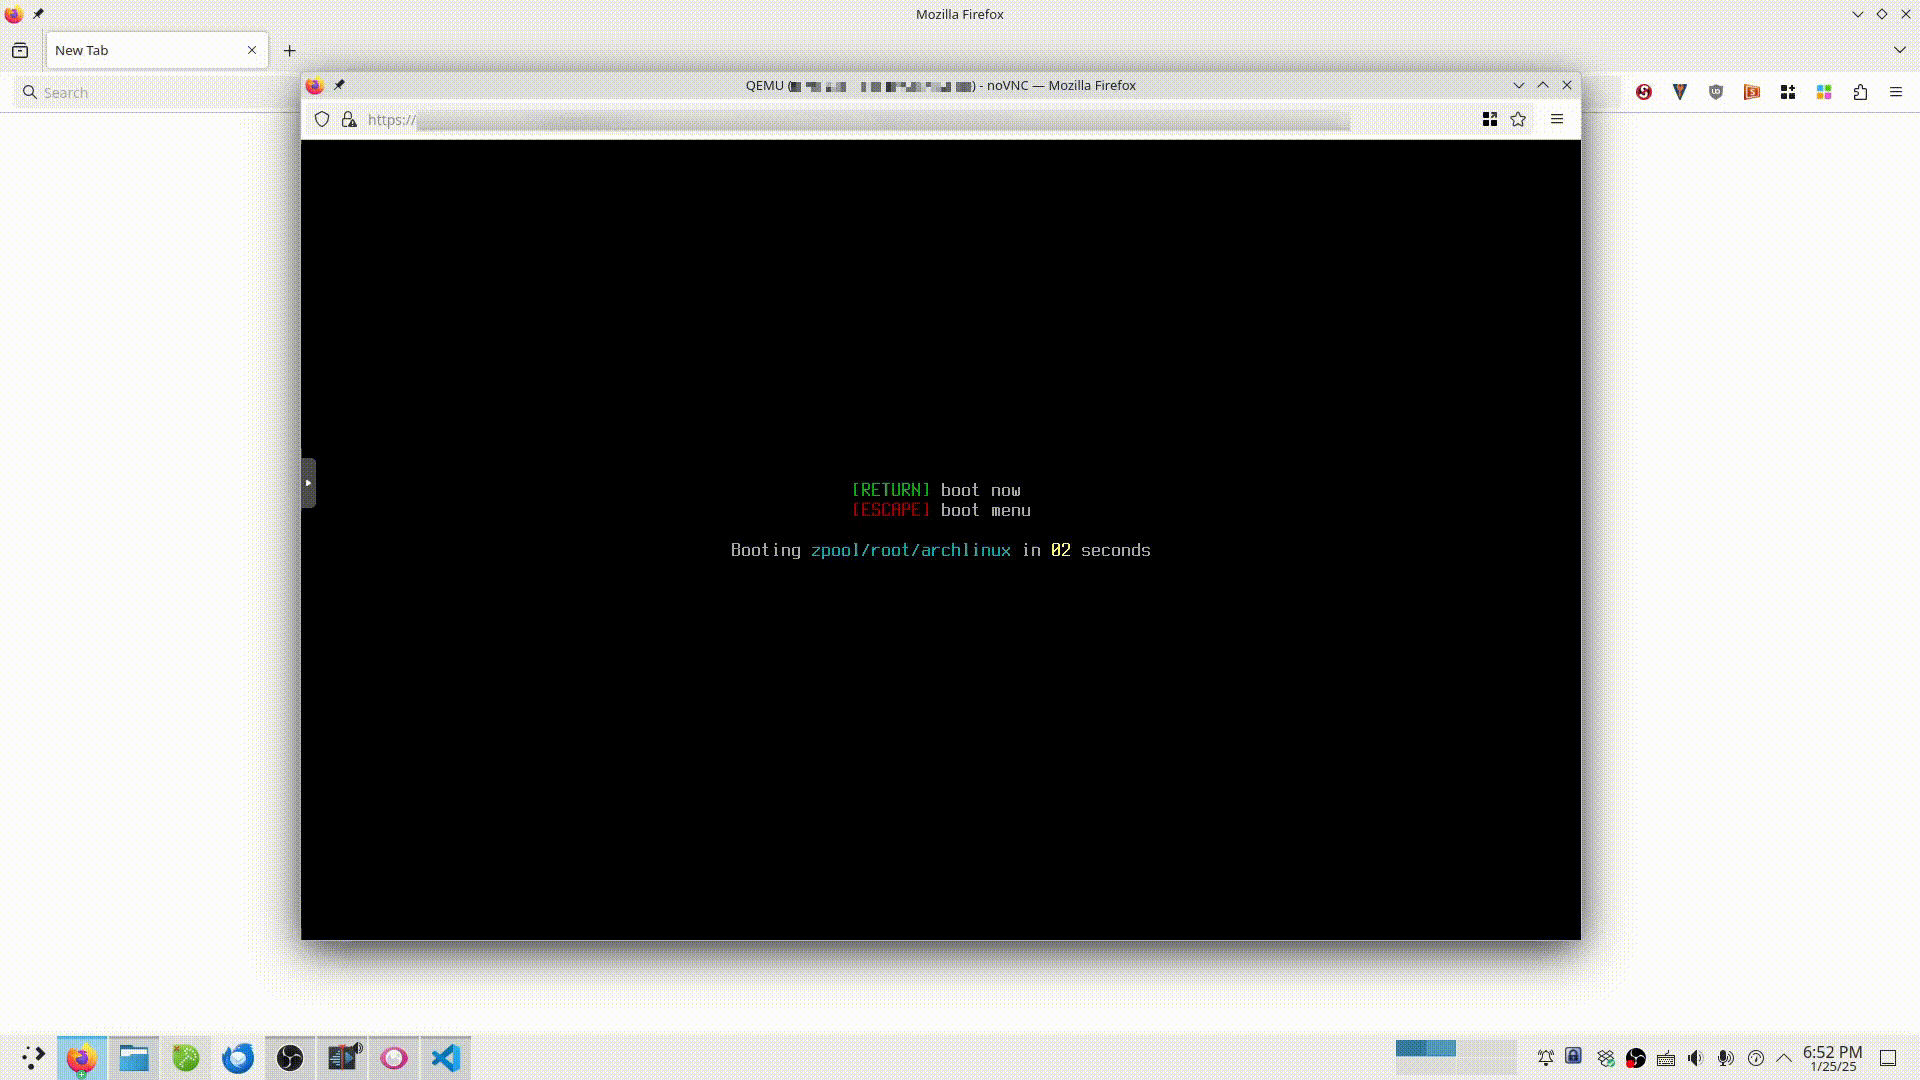The image size is (1920, 1080).
Task: Launch OBS Studio from the taskbar
Action: 290,1058
